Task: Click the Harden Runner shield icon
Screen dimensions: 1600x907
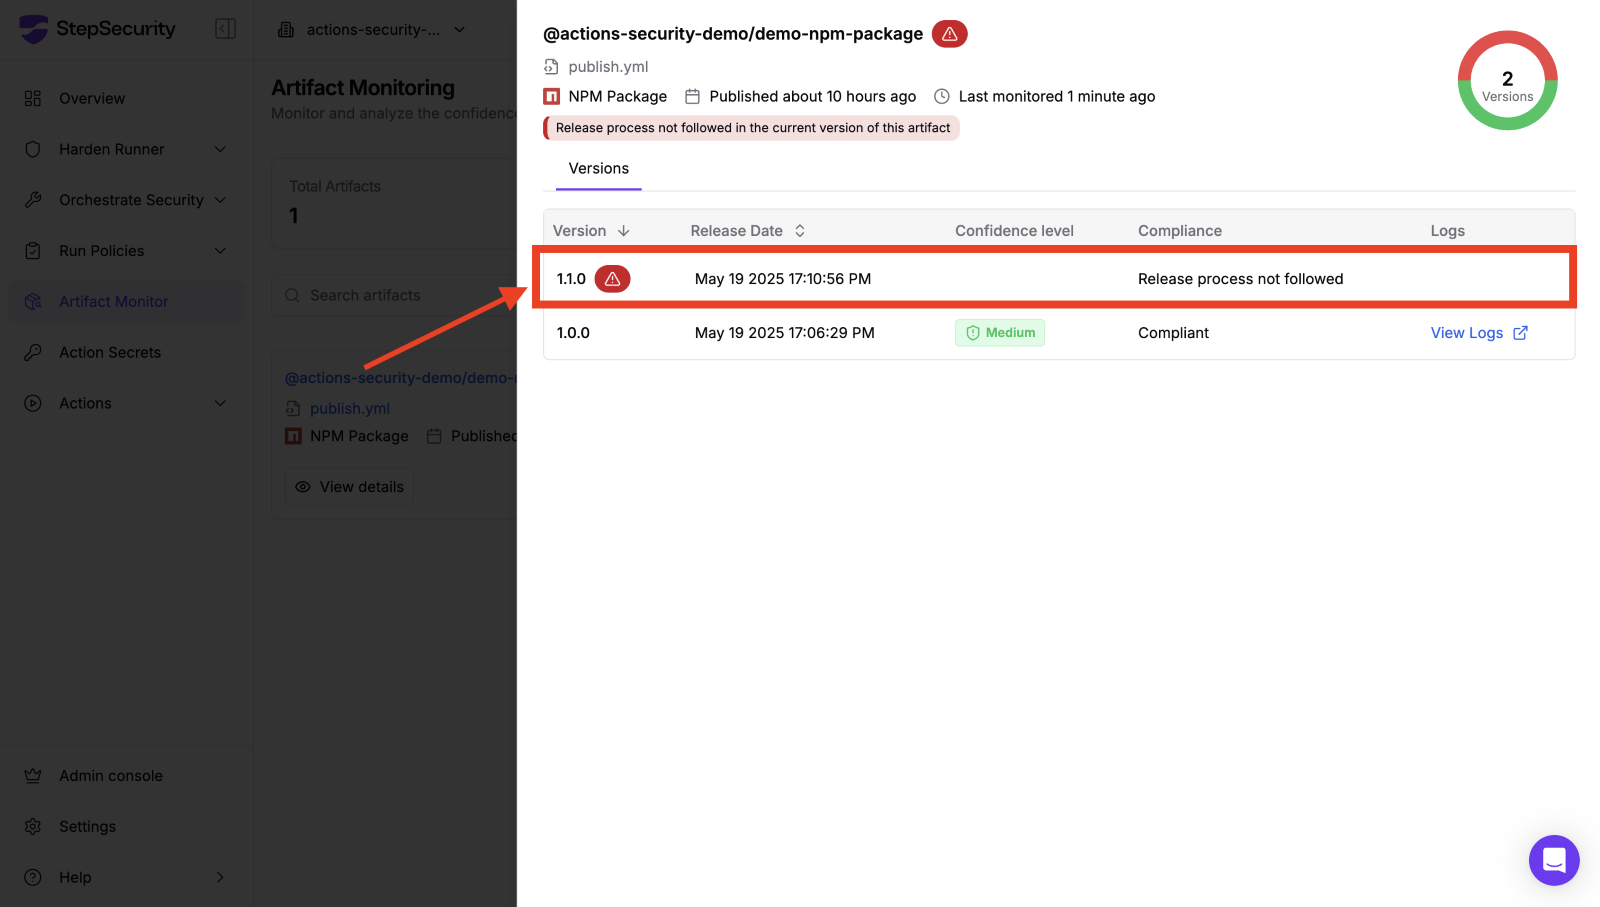Action: [33, 149]
